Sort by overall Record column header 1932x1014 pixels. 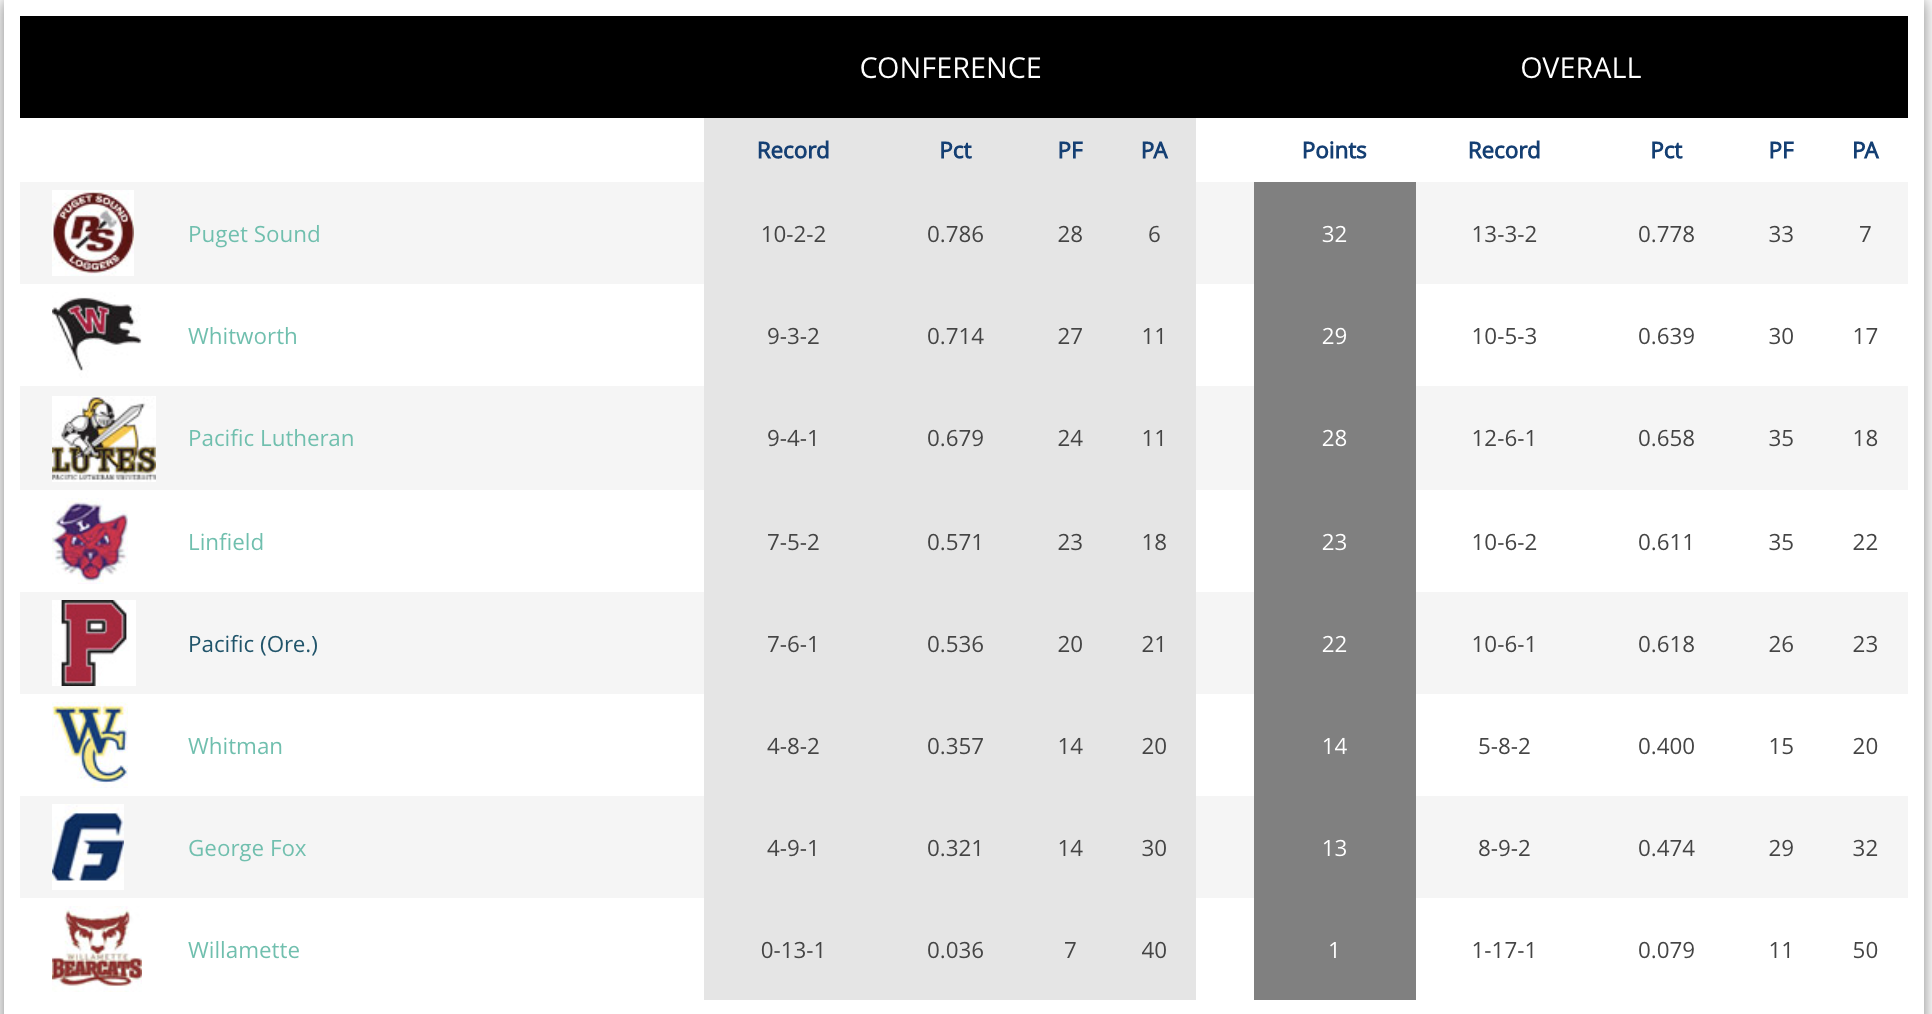click(1504, 150)
